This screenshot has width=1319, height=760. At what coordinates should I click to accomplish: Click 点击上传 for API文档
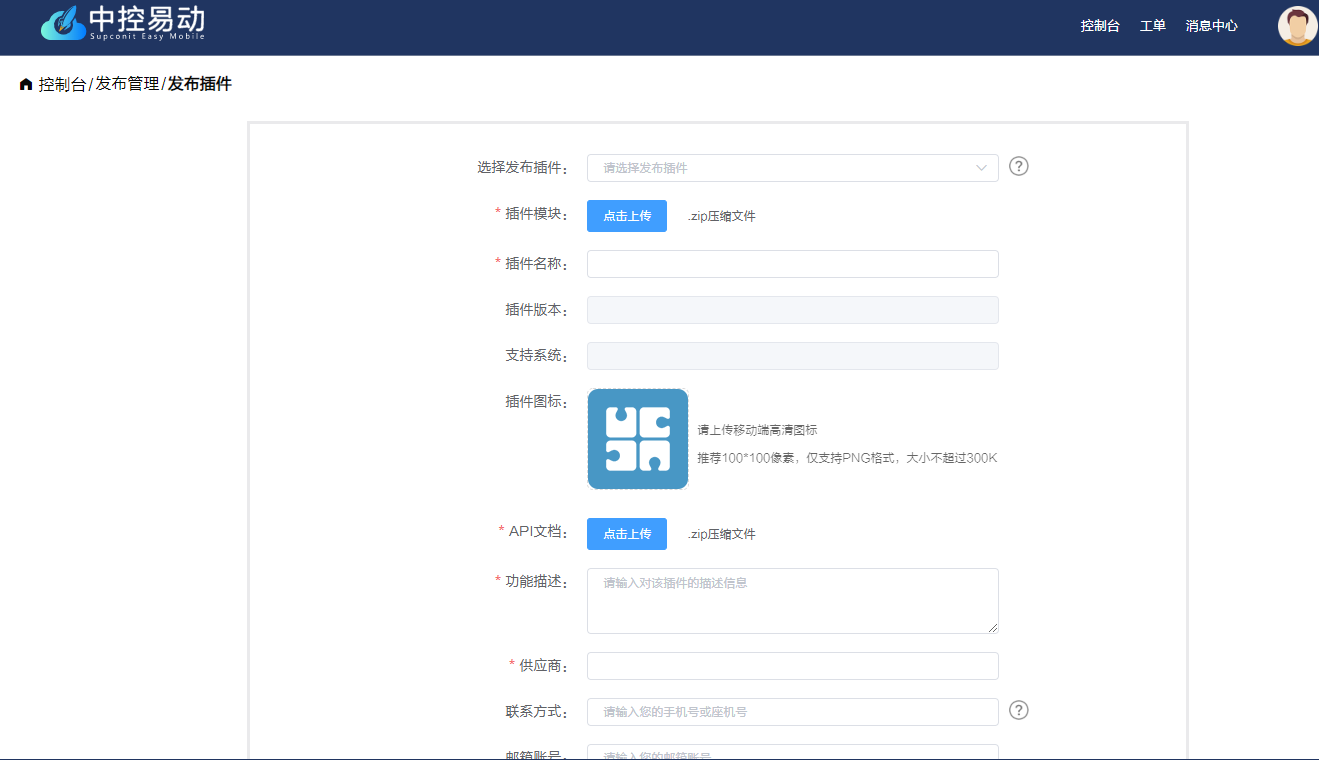point(627,534)
